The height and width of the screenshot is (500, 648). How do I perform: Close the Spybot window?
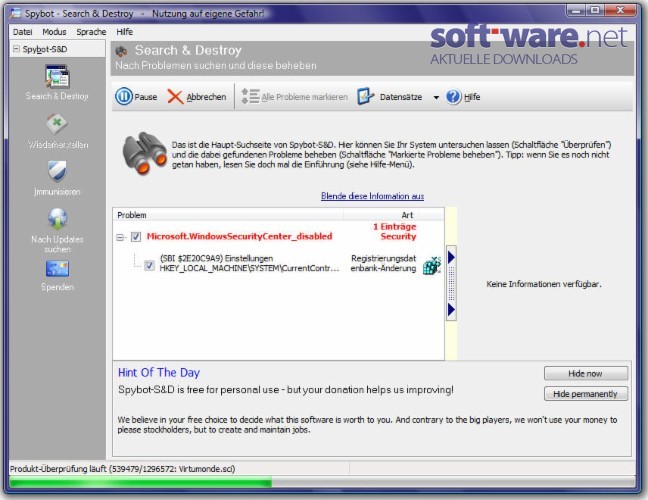[x=619, y=10]
